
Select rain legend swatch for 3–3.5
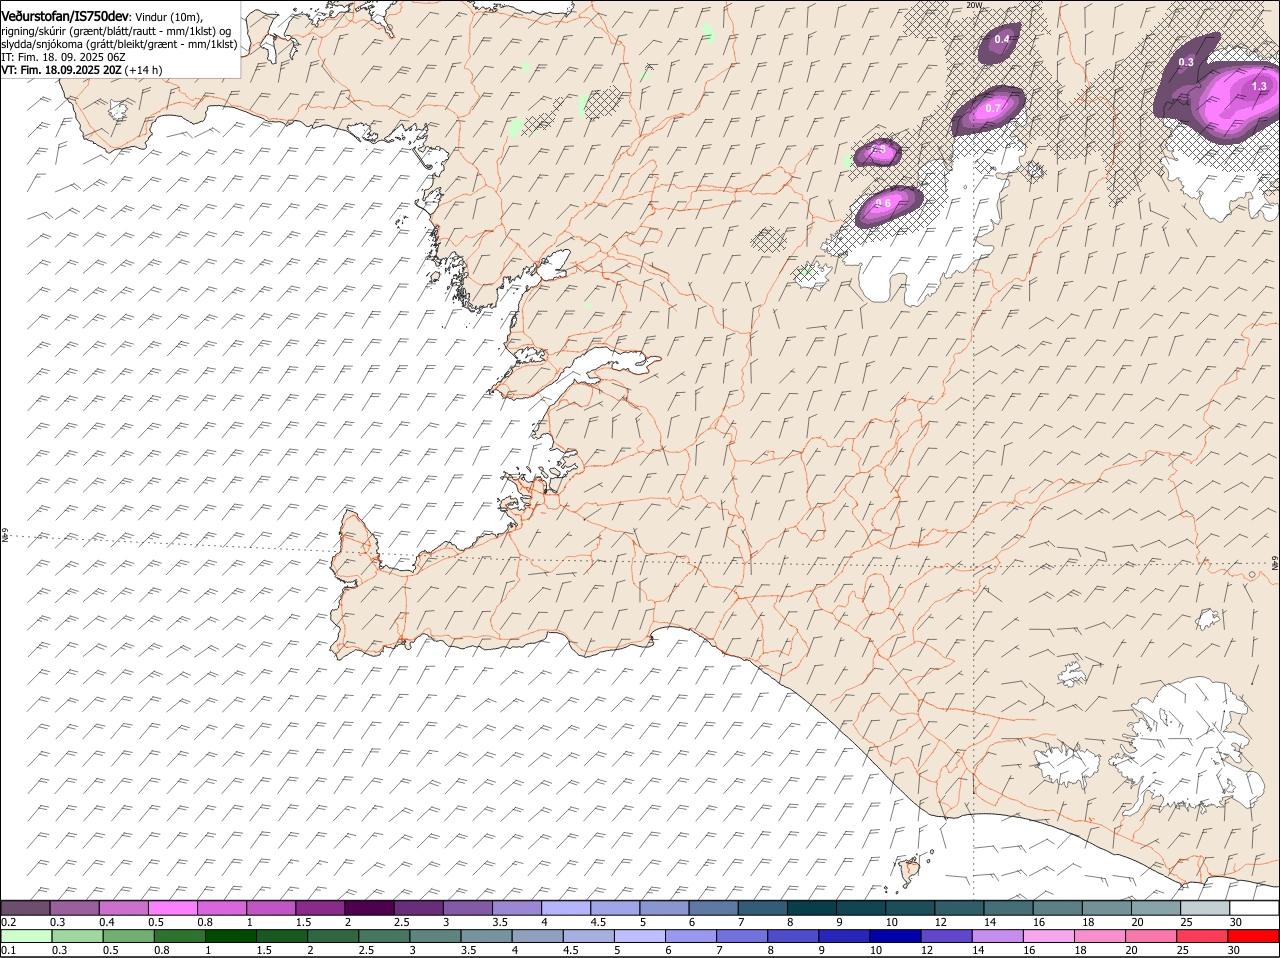coord(434,936)
